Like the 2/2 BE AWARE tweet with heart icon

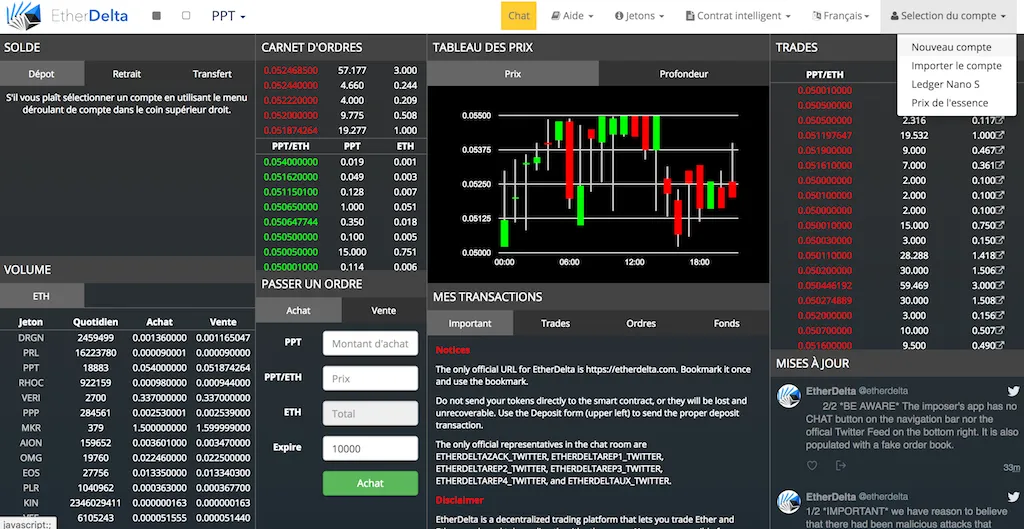tap(812, 466)
